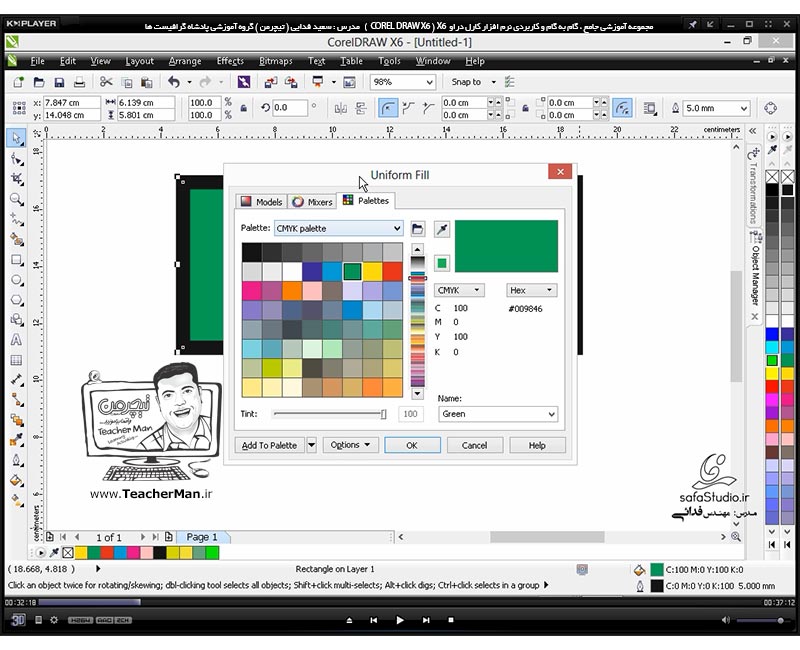Viewport: 800px width, 650px height.
Task: Open the CMYK color model dropdown
Action: click(x=459, y=290)
